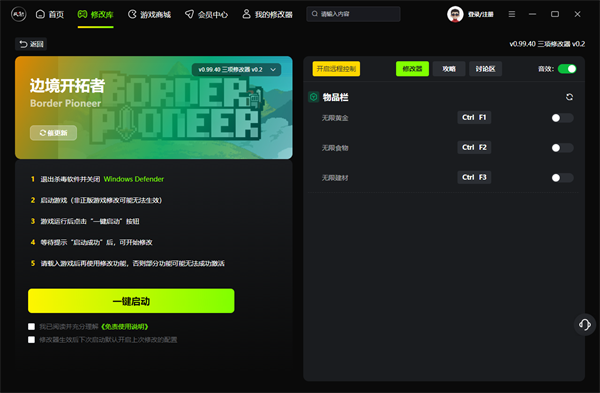The height and width of the screenshot is (393, 600).
Task: Disable the 音效 sound toggle
Action: pos(567,69)
